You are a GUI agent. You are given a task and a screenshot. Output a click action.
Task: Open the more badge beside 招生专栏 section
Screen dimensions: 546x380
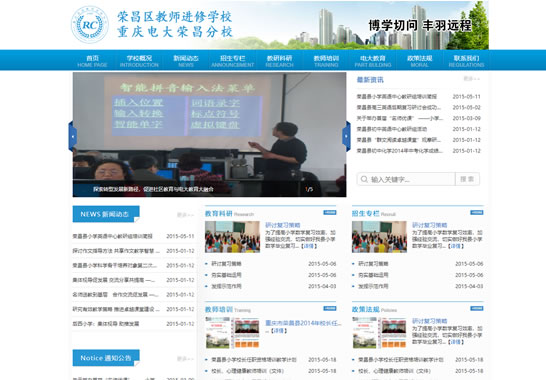477,212
